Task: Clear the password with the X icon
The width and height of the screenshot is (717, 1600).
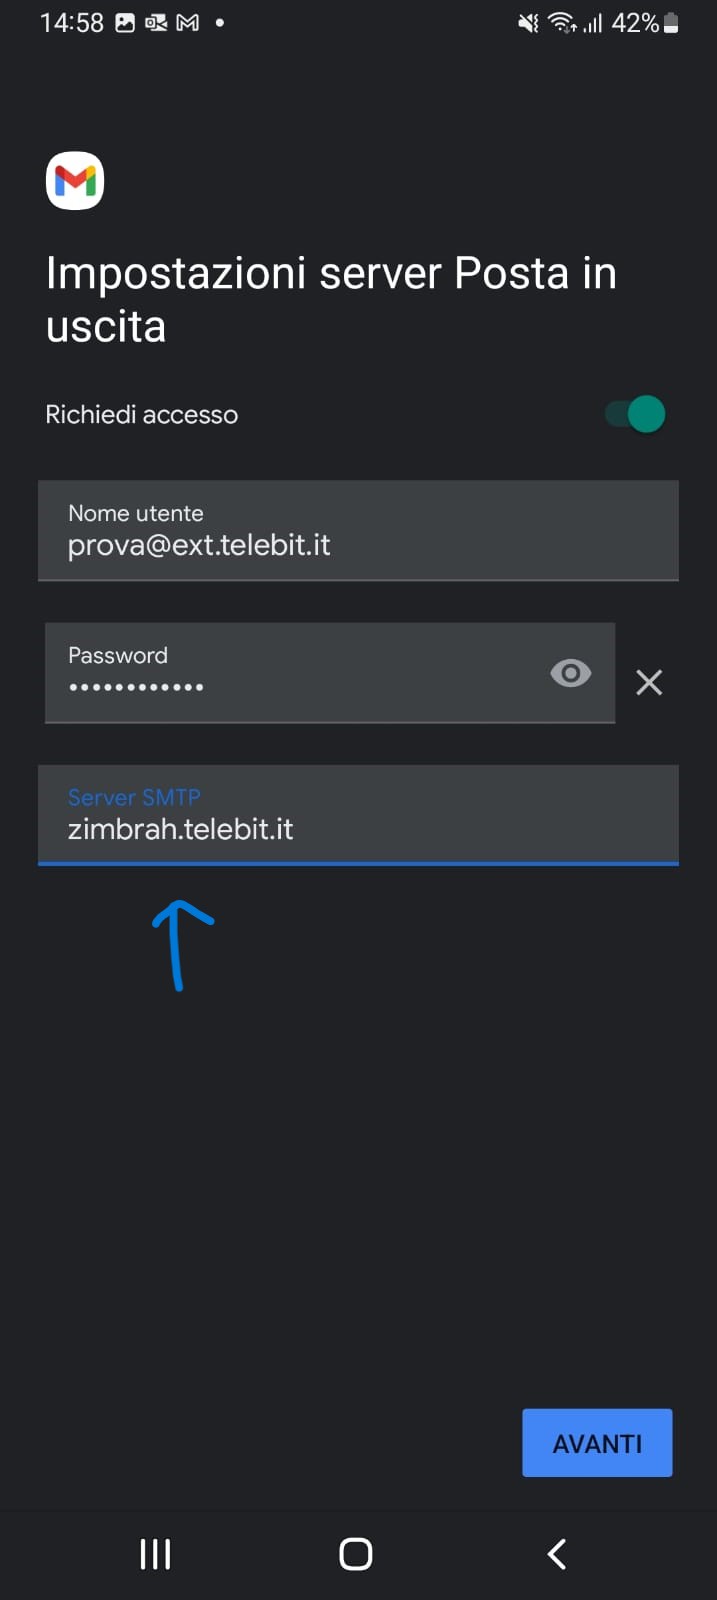Action: click(x=649, y=682)
